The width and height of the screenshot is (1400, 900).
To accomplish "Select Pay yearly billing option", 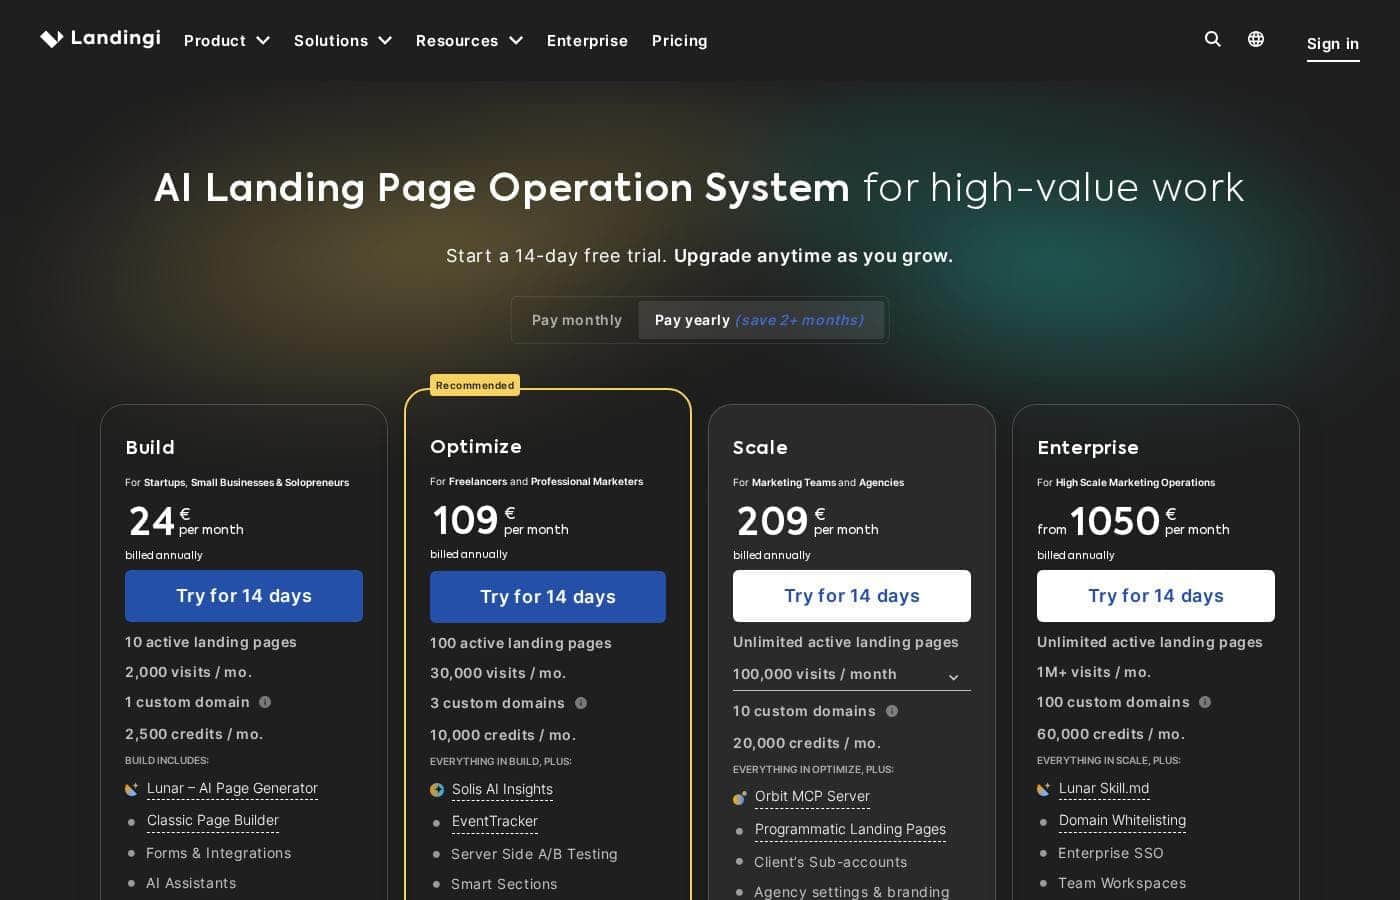I will click(x=760, y=320).
